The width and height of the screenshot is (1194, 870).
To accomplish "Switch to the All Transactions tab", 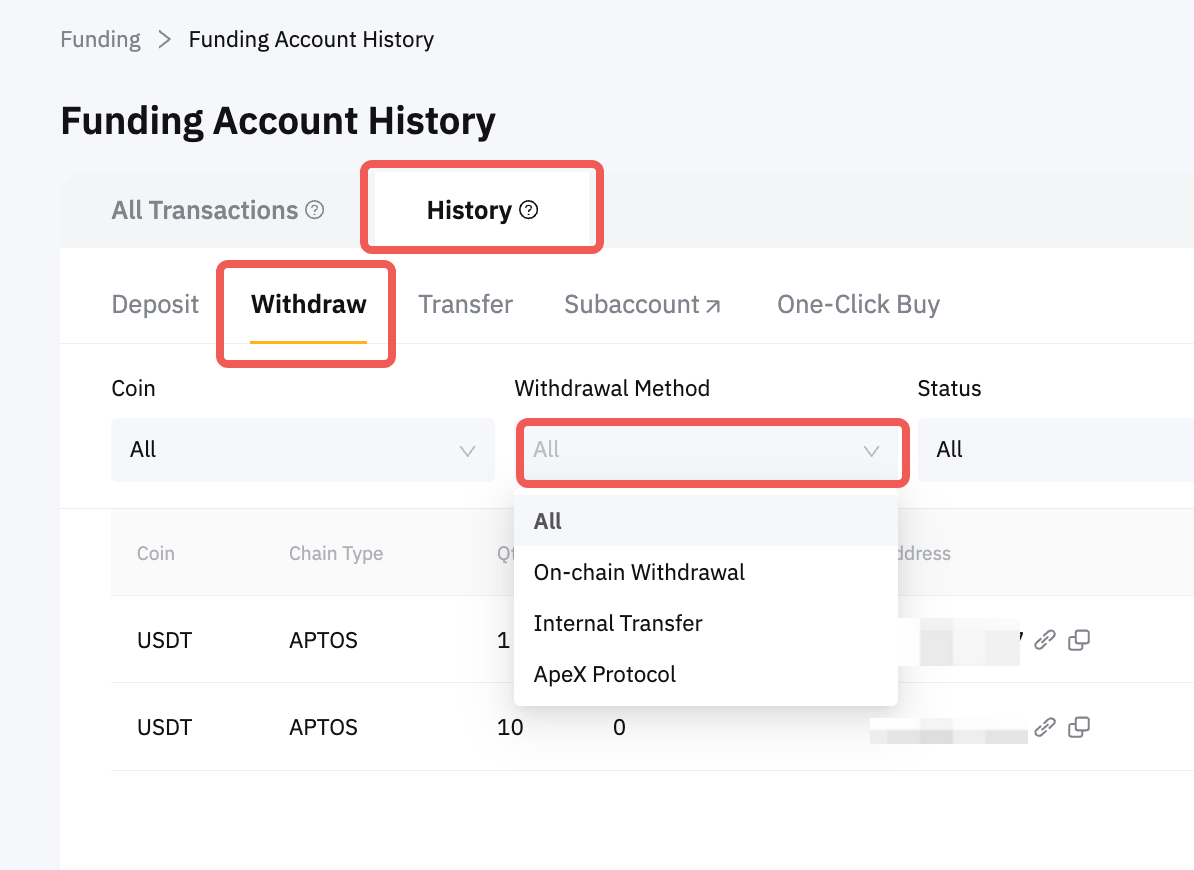I will coord(205,210).
